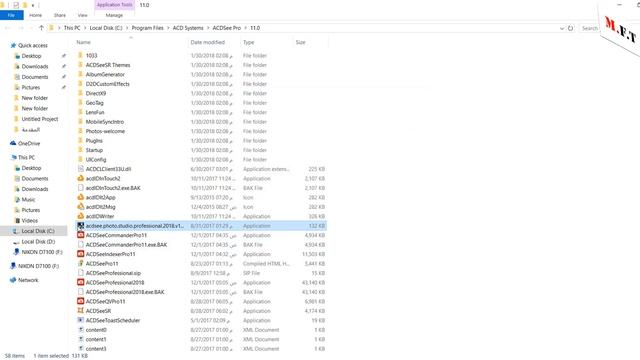This screenshot has width=640, height=360.
Task: Select the D2DCustomEffects folder icon
Action: pyautogui.click(x=80, y=84)
